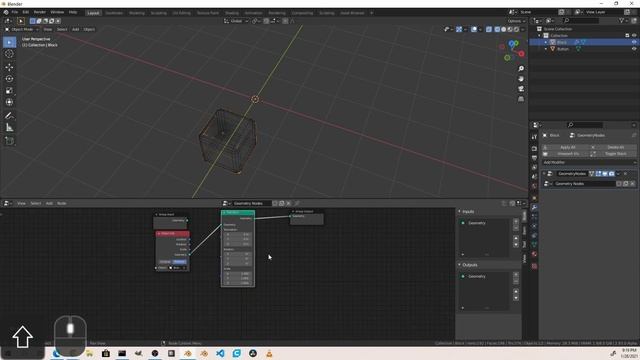
Task: Click the Transform node scale Z field
Action: [x=238, y=283]
